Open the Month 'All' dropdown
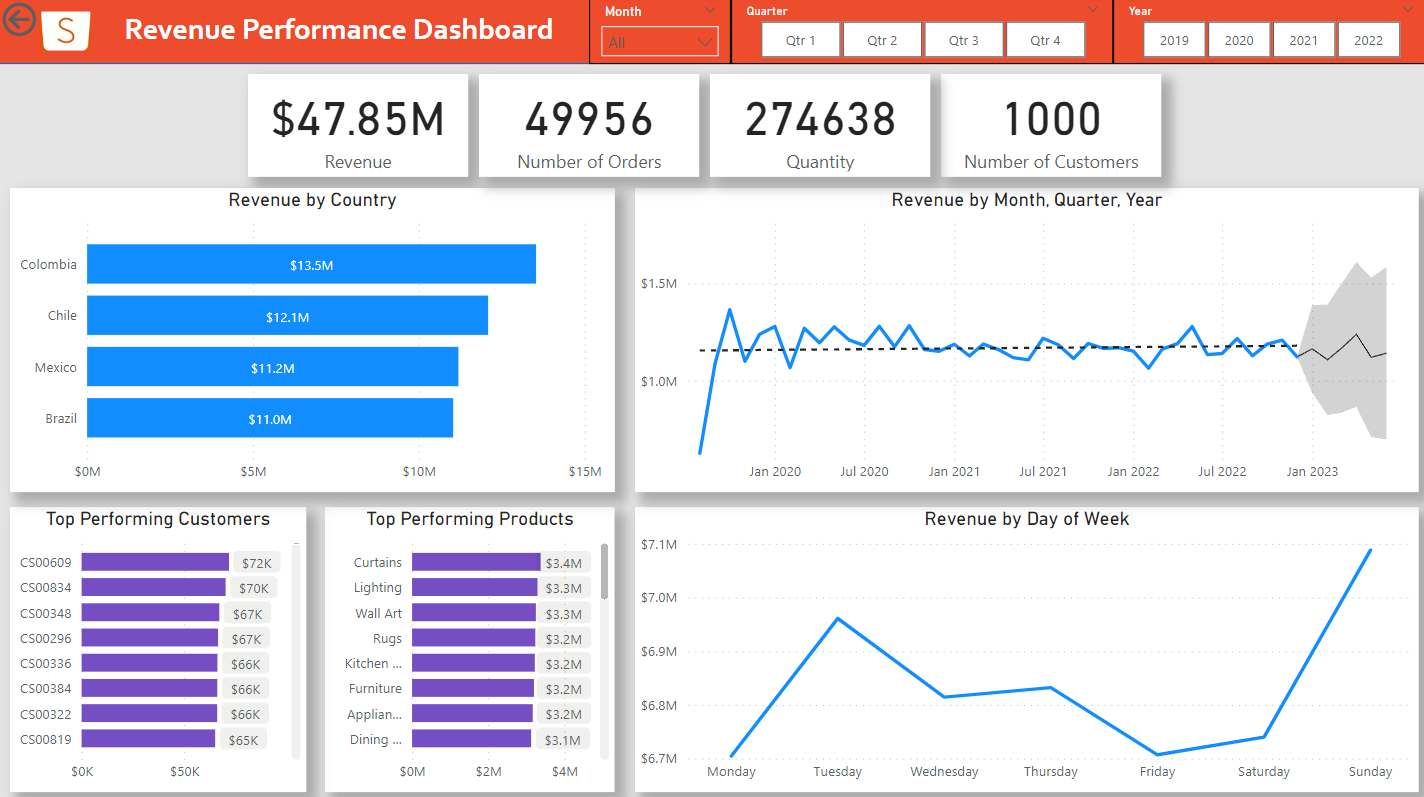Viewport: 1424px width, 797px height. click(x=659, y=41)
